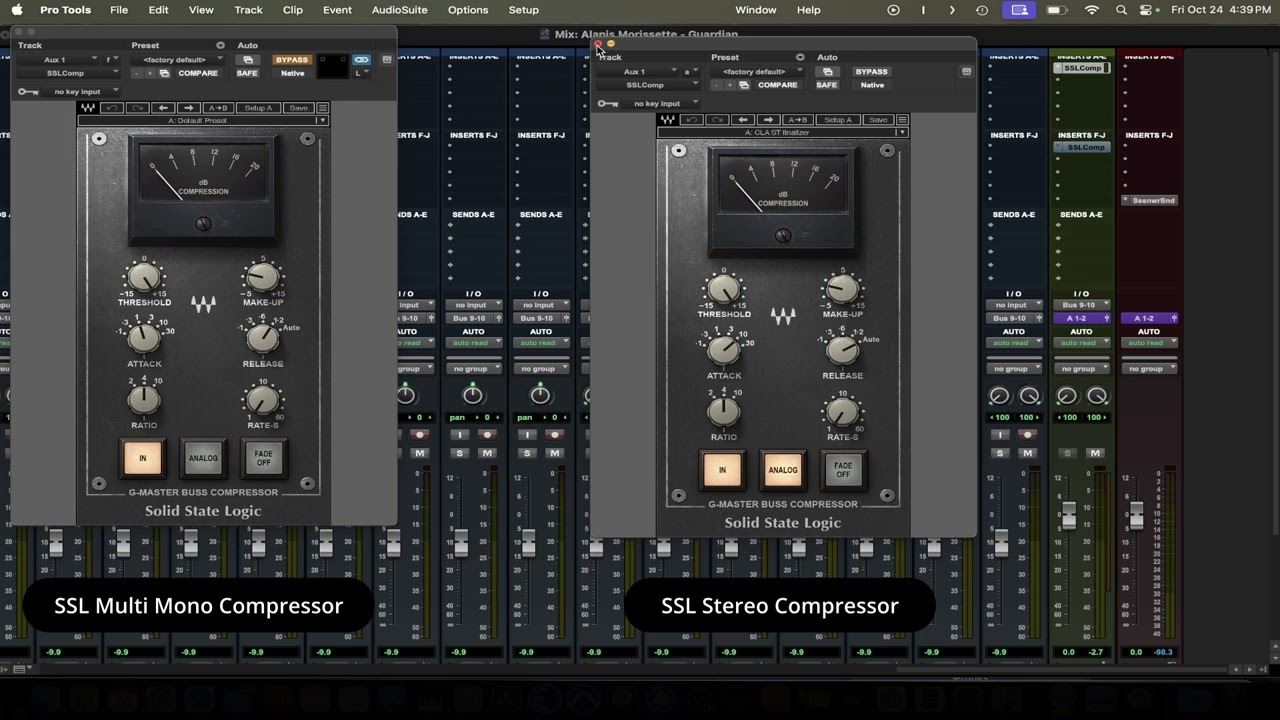1280x720 pixels.
Task: Open the no key input dropdown in right plugin
Action: (660, 104)
